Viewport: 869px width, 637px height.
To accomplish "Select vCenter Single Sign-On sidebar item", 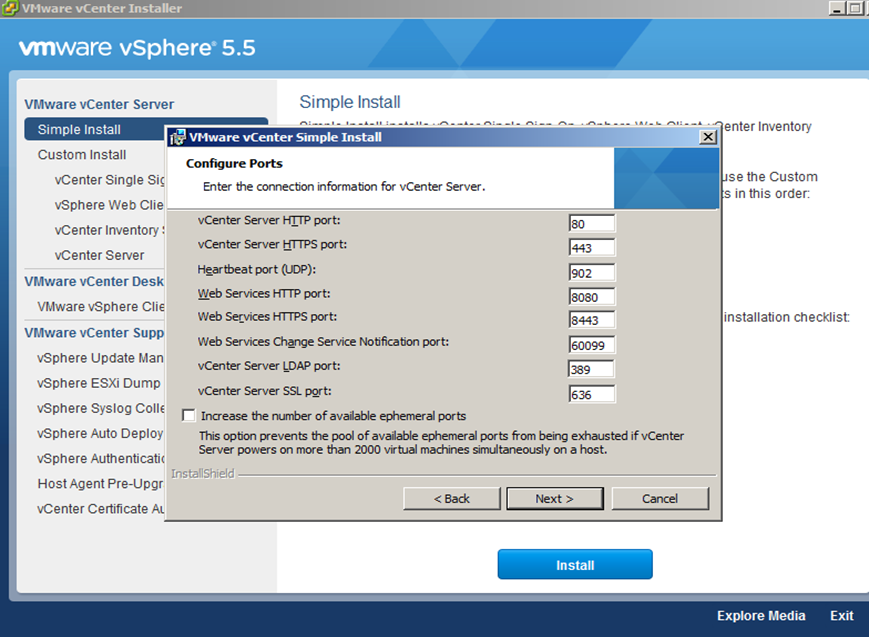I will [110, 180].
